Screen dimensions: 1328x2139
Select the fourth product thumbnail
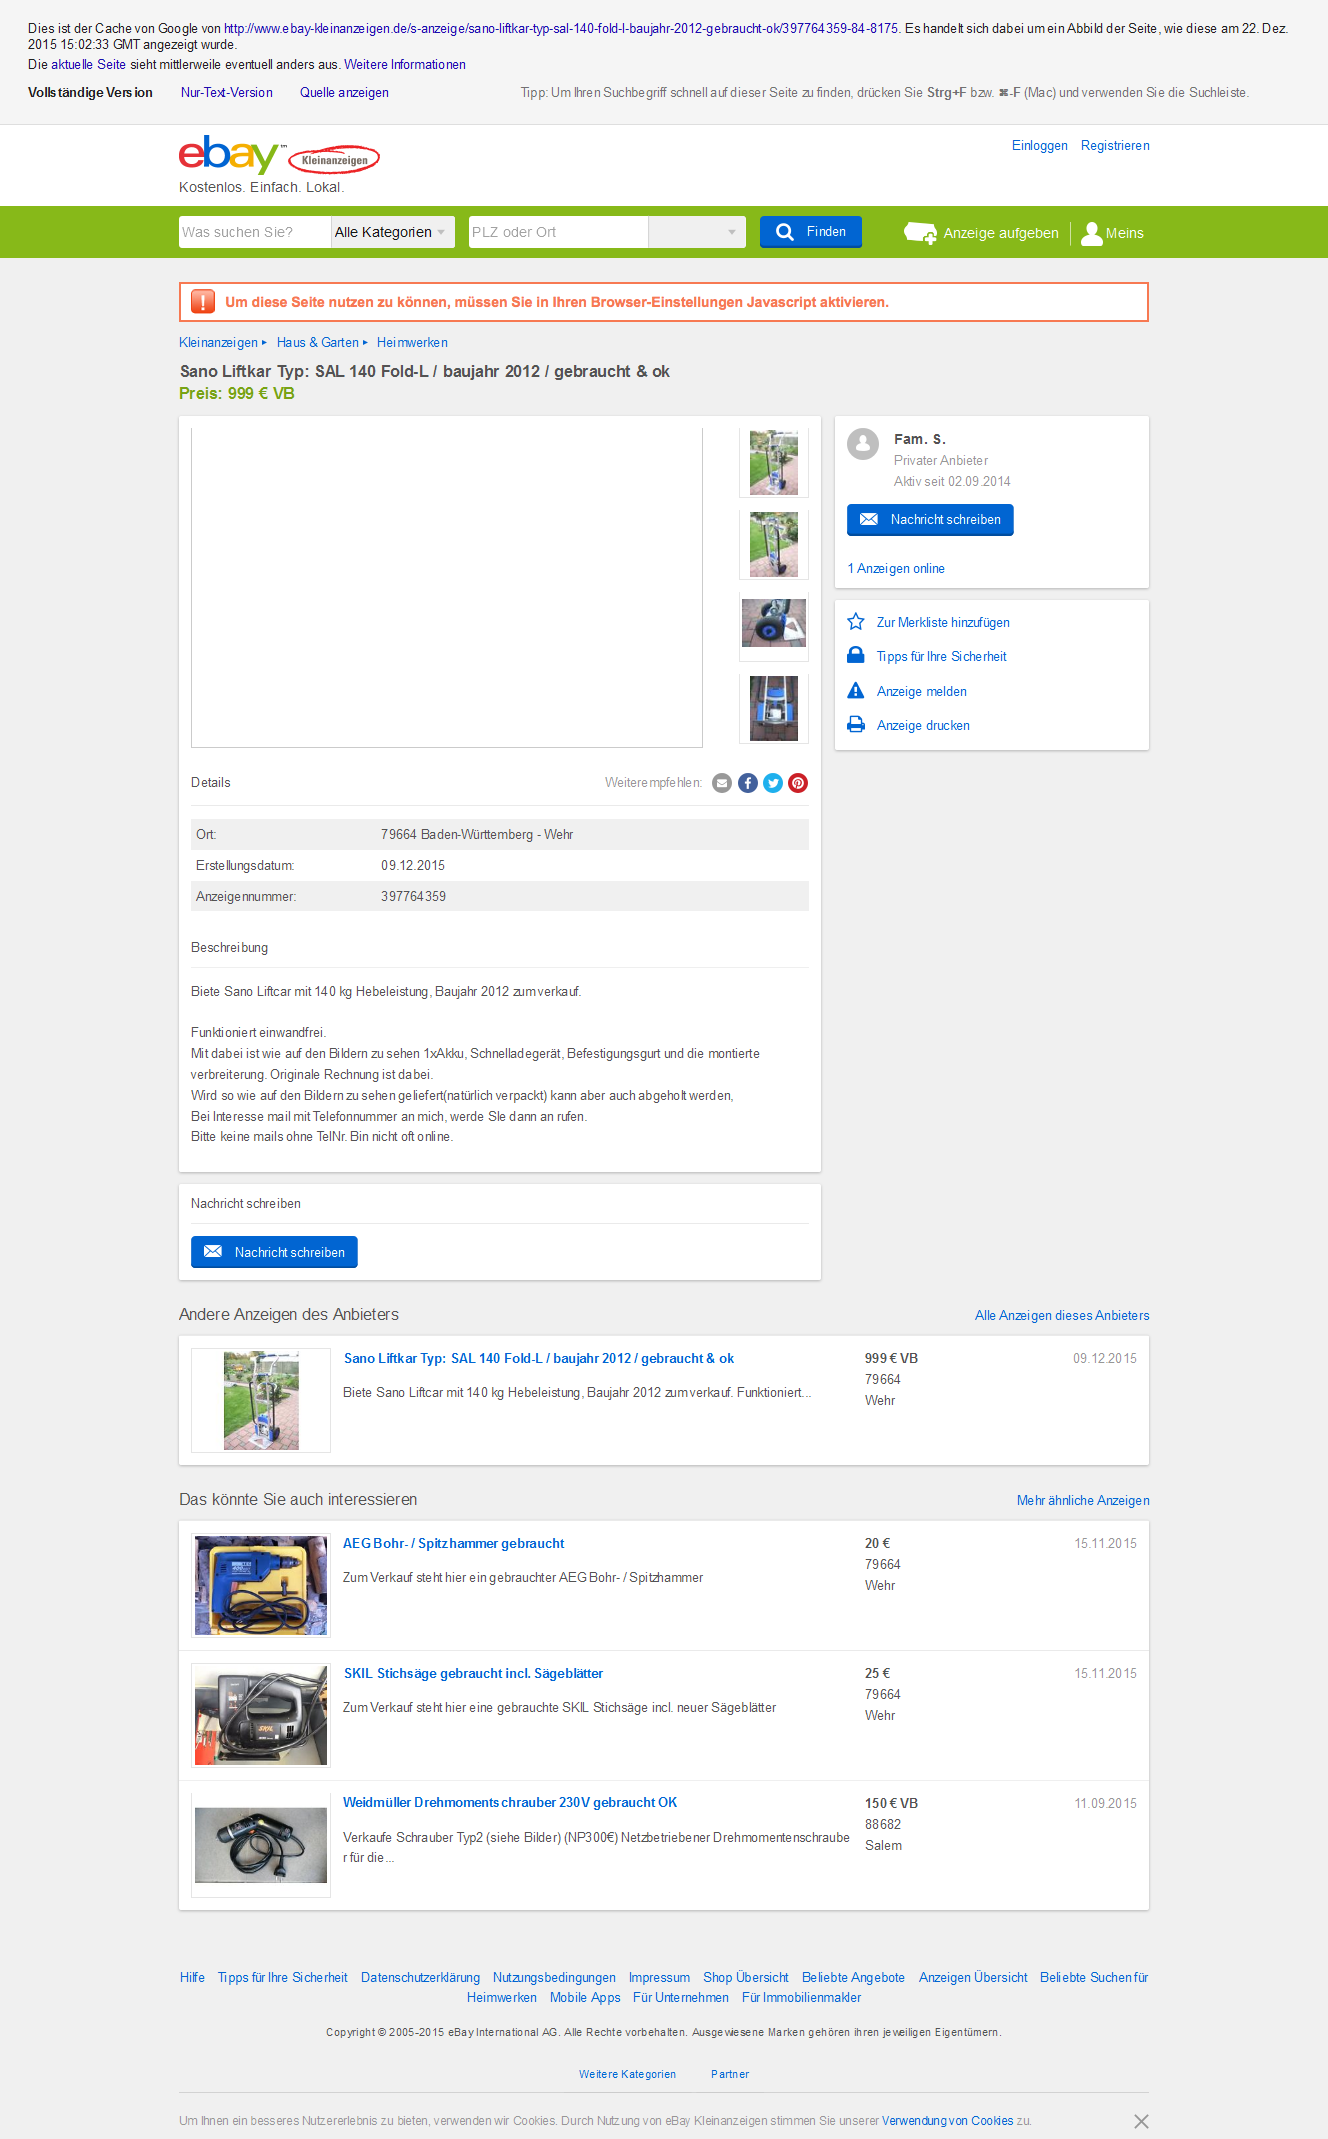[774, 709]
